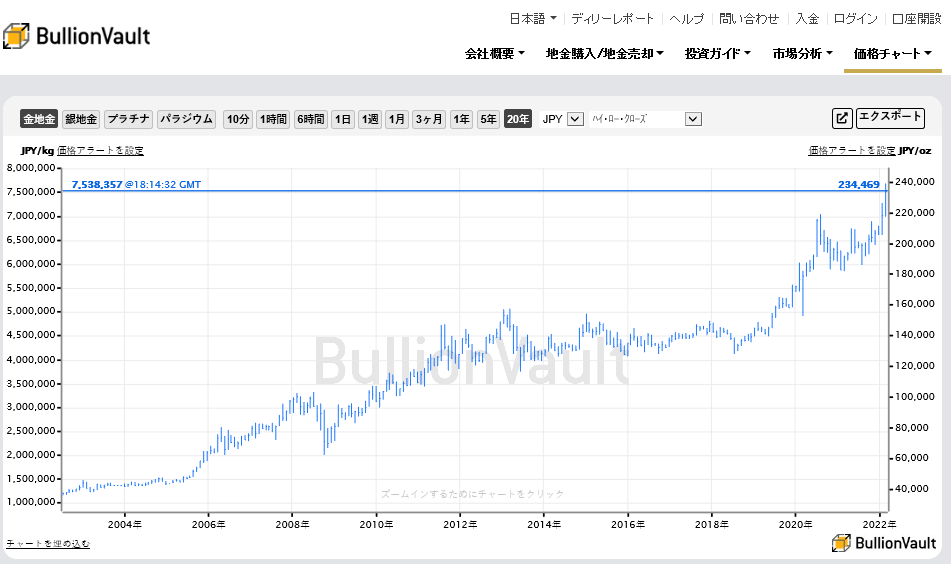The image size is (951, 564).
Task: Click the 2012年 axis label
Action: tap(460, 524)
